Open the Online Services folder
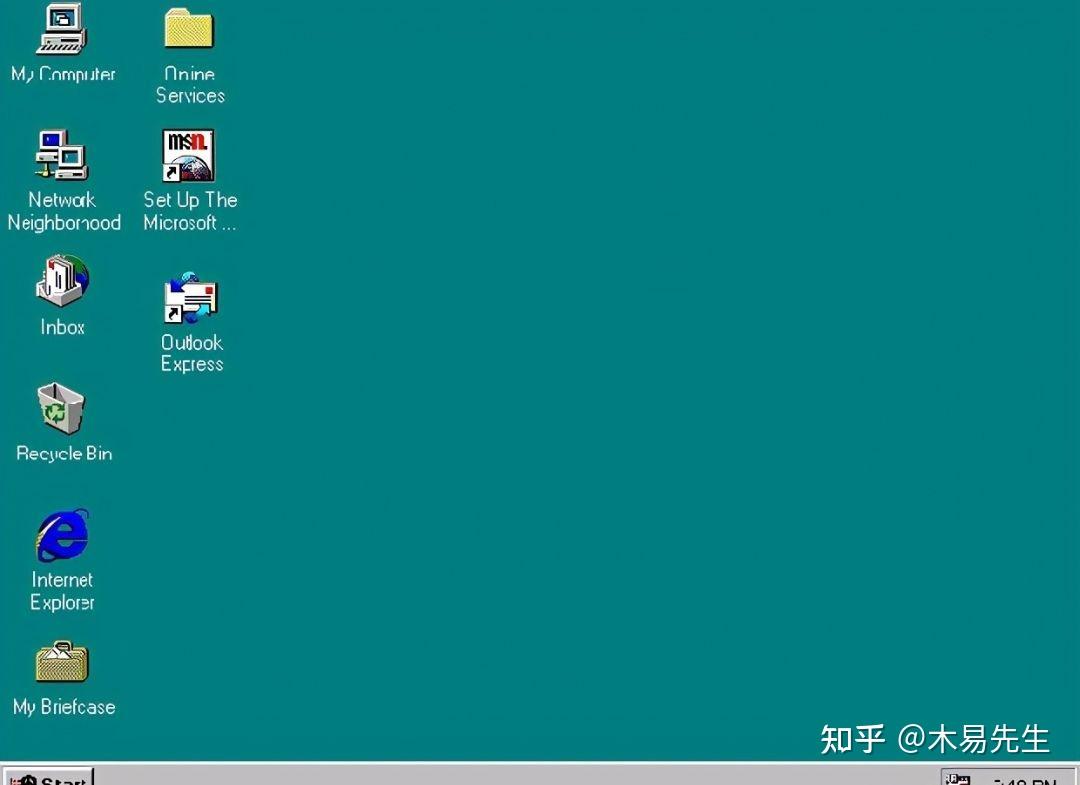Image resolution: width=1080 pixels, height=785 pixels. tap(188, 30)
